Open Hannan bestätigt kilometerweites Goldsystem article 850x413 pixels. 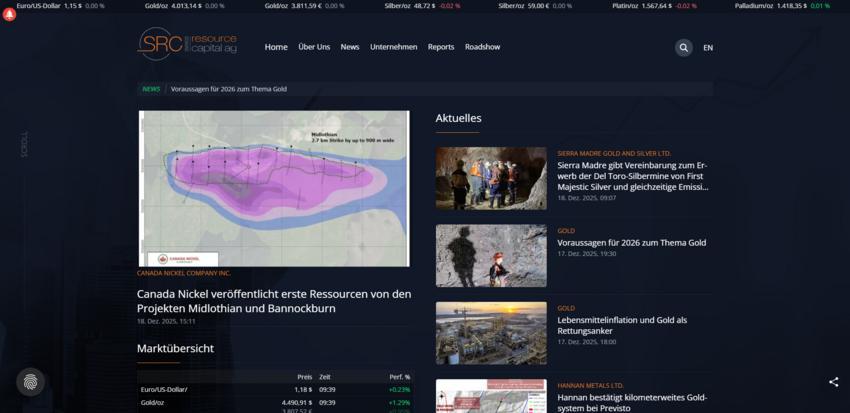(632, 403)
